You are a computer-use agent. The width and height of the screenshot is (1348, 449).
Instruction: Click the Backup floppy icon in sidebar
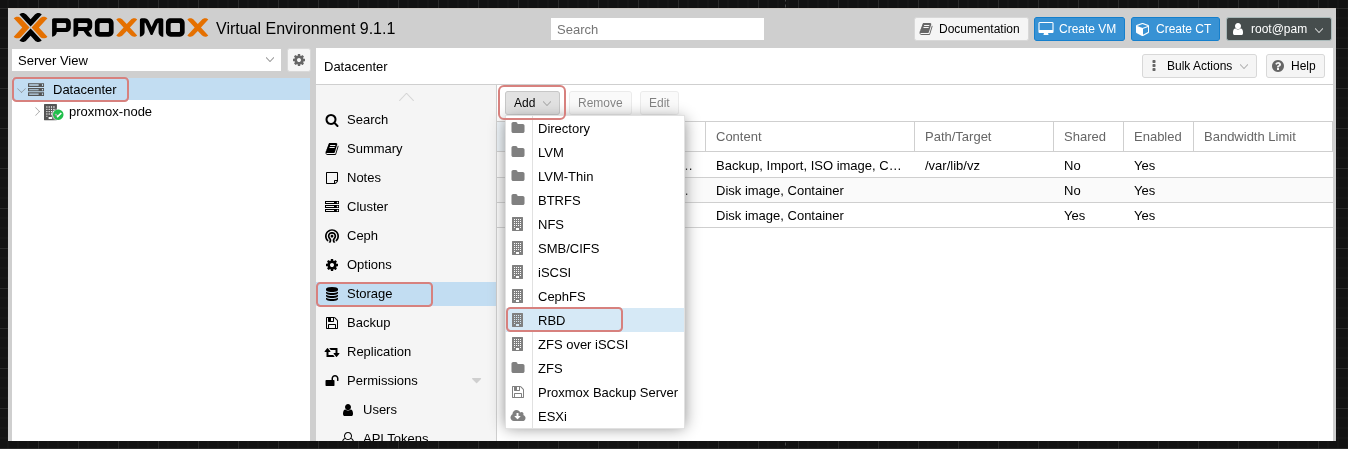point(332,323)
